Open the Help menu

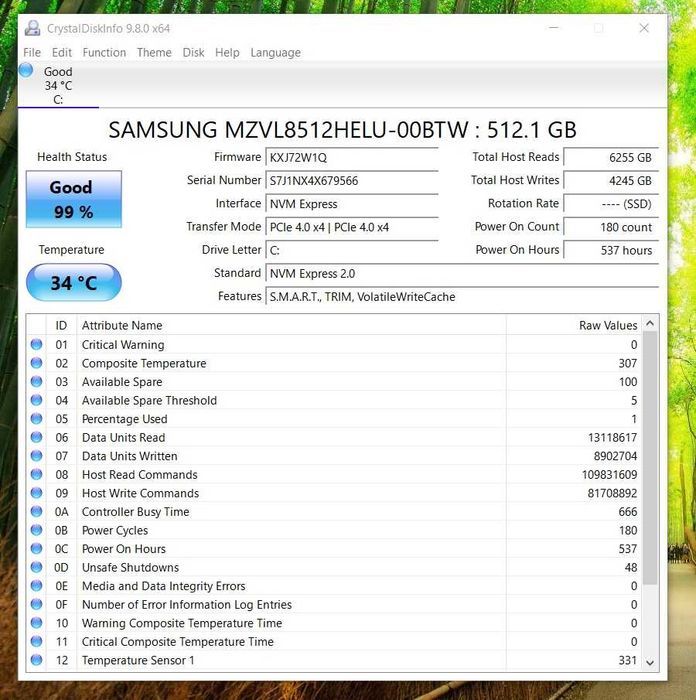227,53
